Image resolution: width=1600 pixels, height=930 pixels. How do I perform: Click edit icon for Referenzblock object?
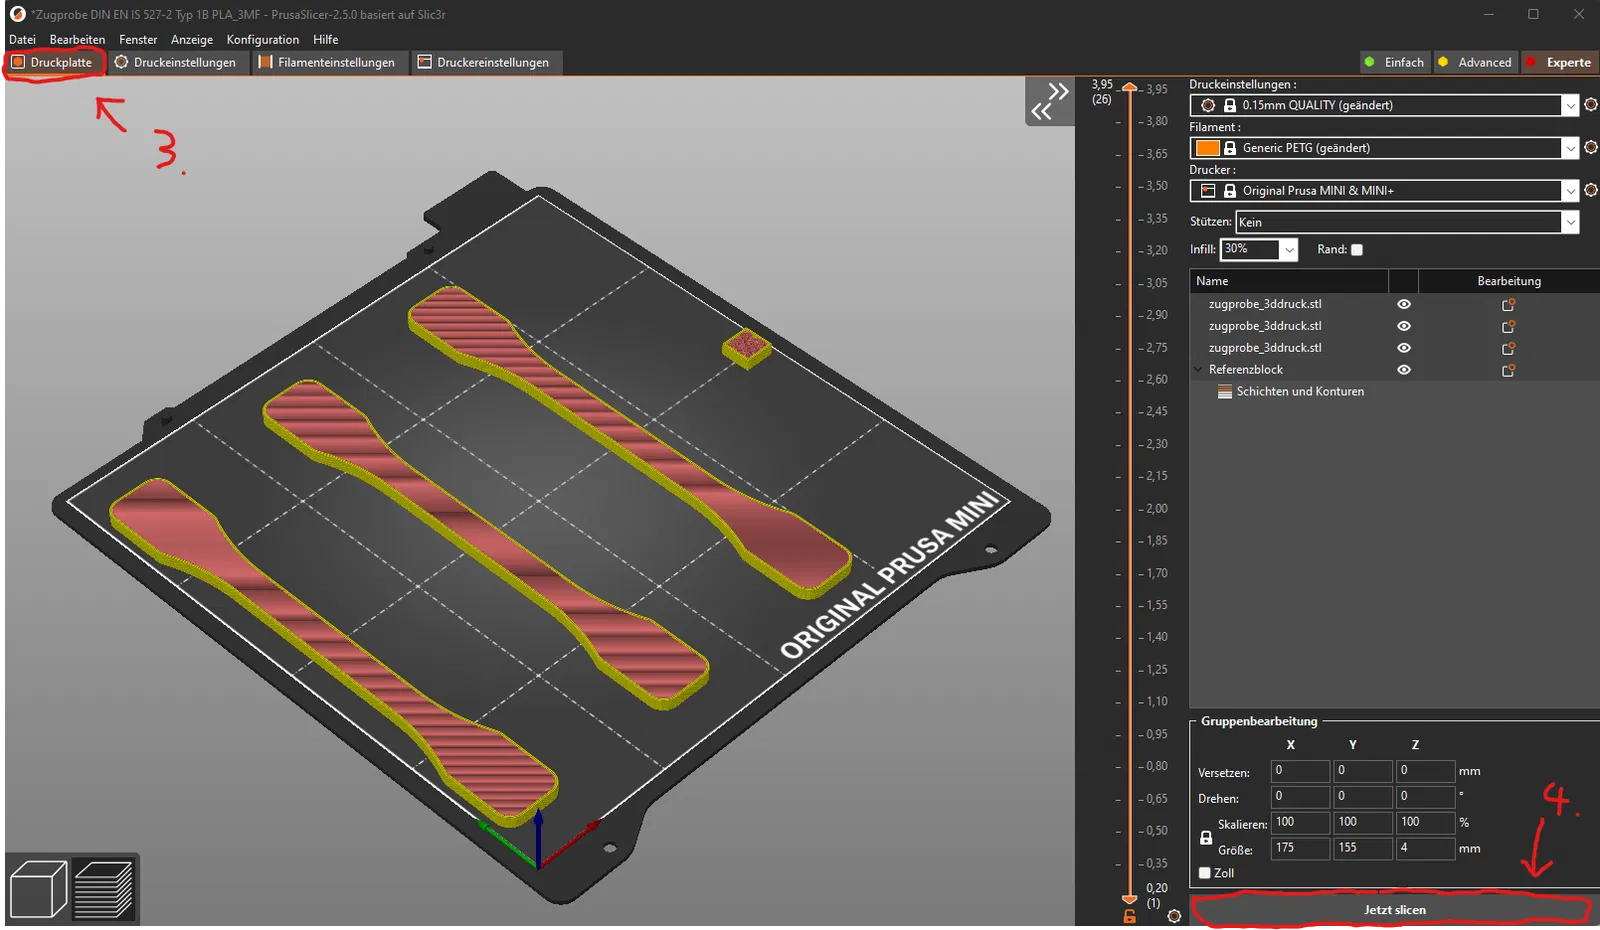pos(1508,370)
